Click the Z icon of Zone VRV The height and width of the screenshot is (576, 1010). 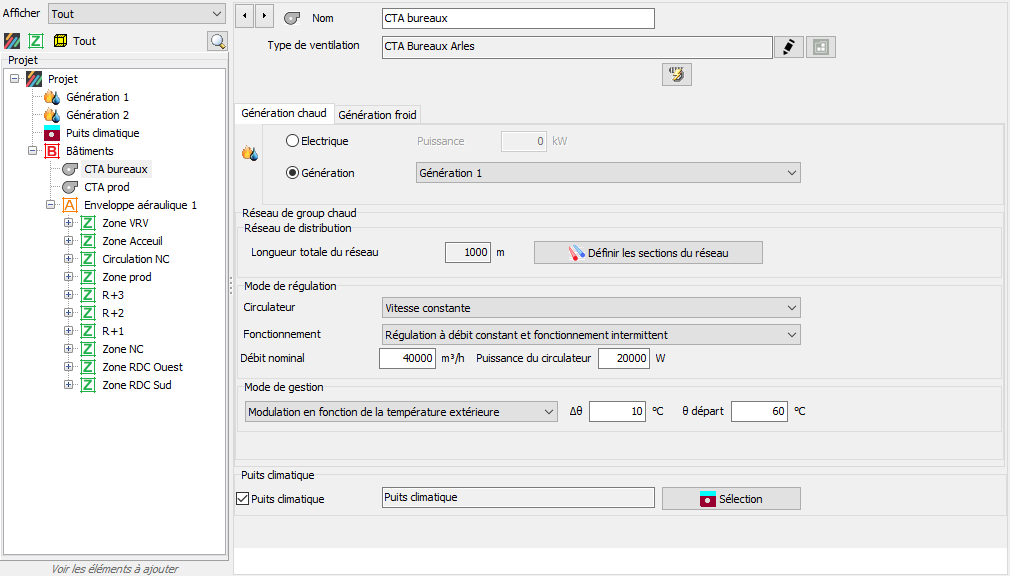click(x=88, y=224)
